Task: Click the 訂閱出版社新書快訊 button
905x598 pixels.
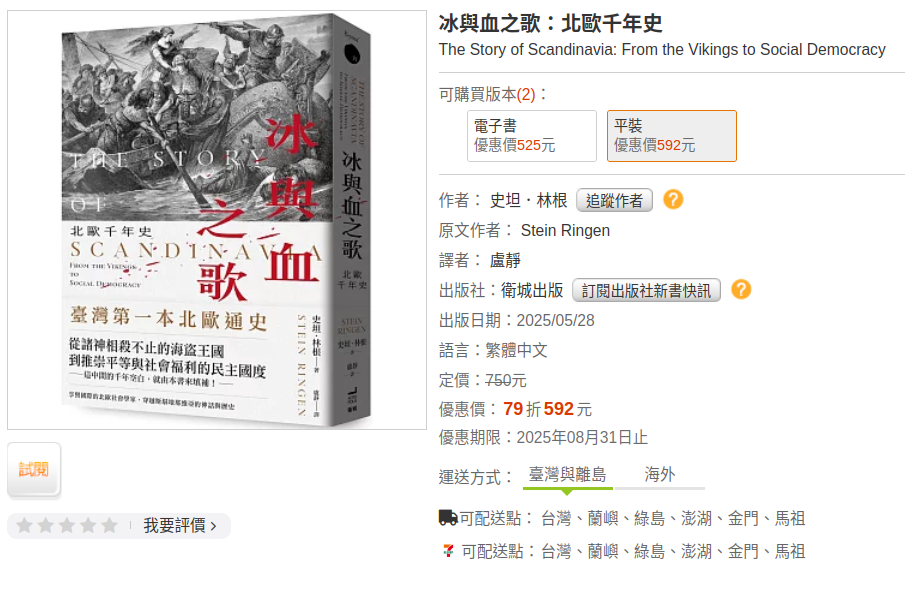Action: (646, 290)
